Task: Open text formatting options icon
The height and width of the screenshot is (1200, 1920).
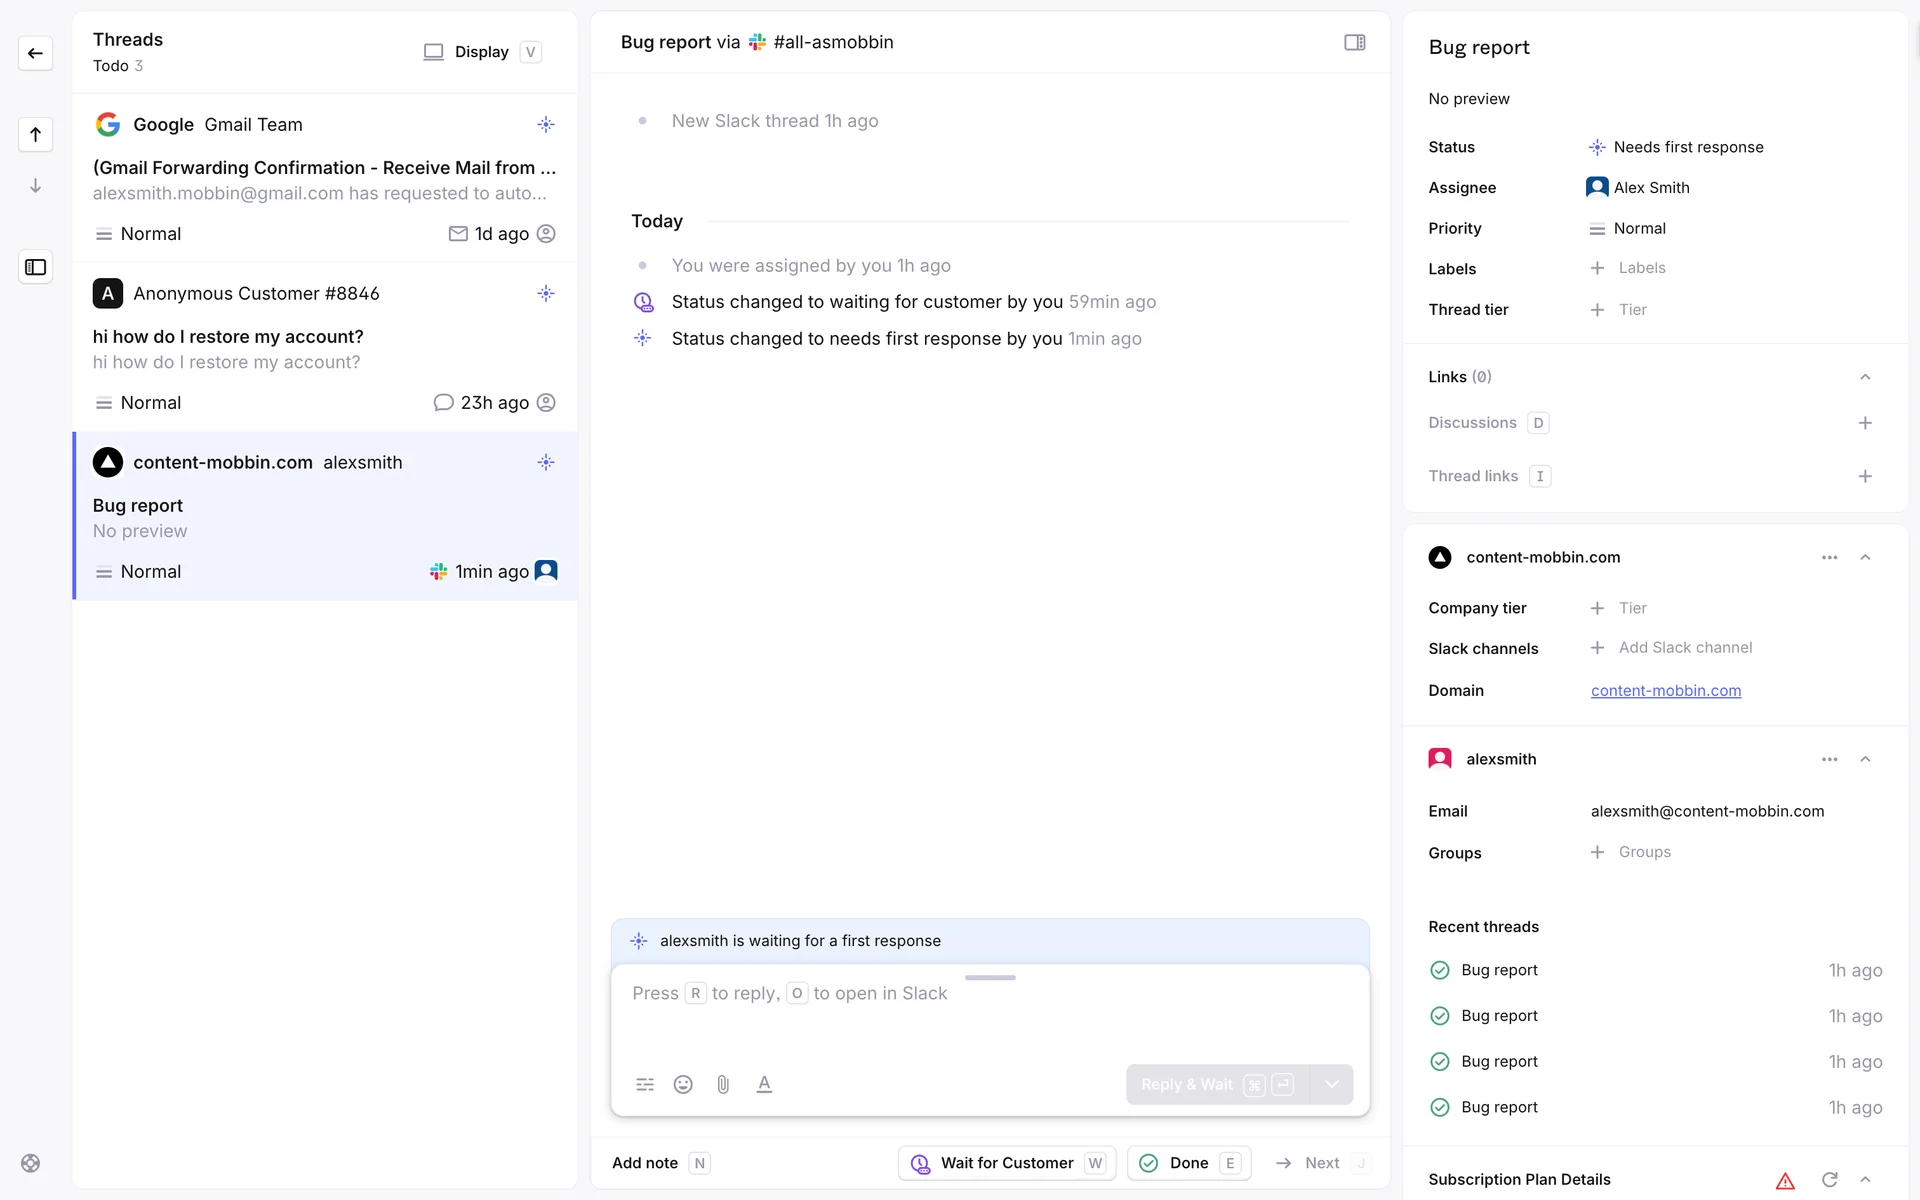Action: 764,1084
